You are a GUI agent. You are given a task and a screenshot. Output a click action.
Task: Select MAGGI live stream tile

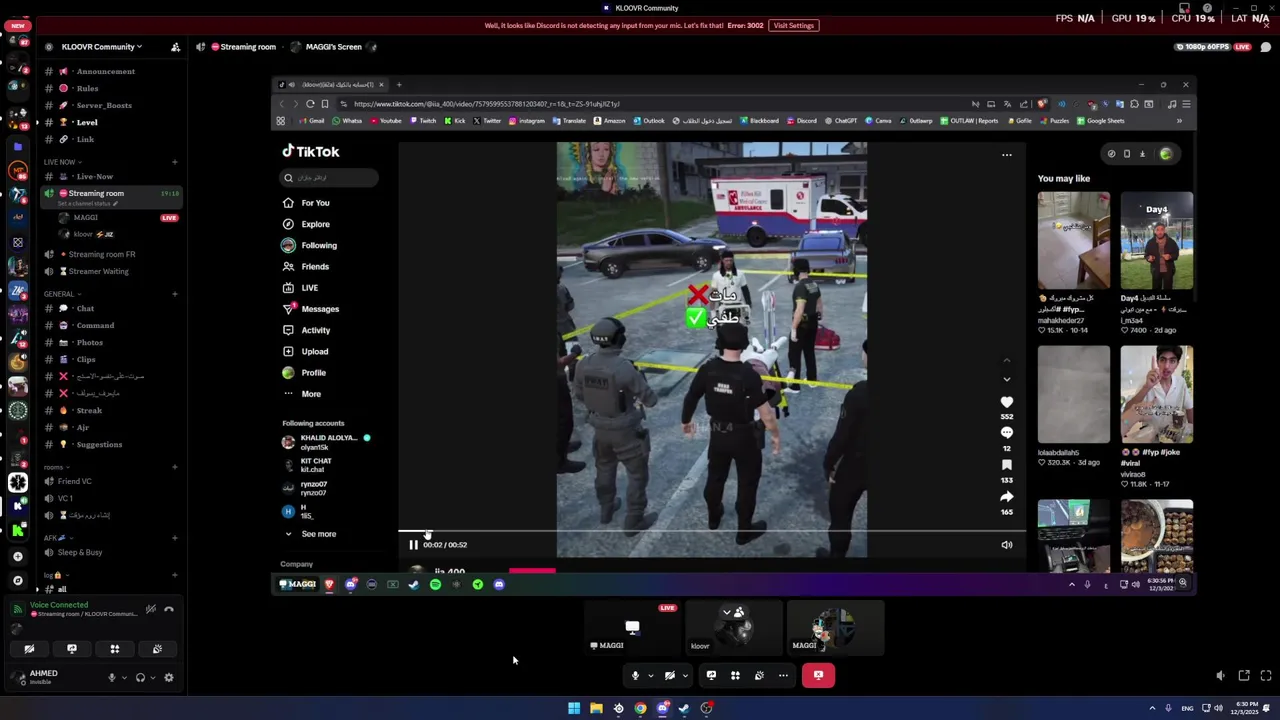click(x=632, y=627)
